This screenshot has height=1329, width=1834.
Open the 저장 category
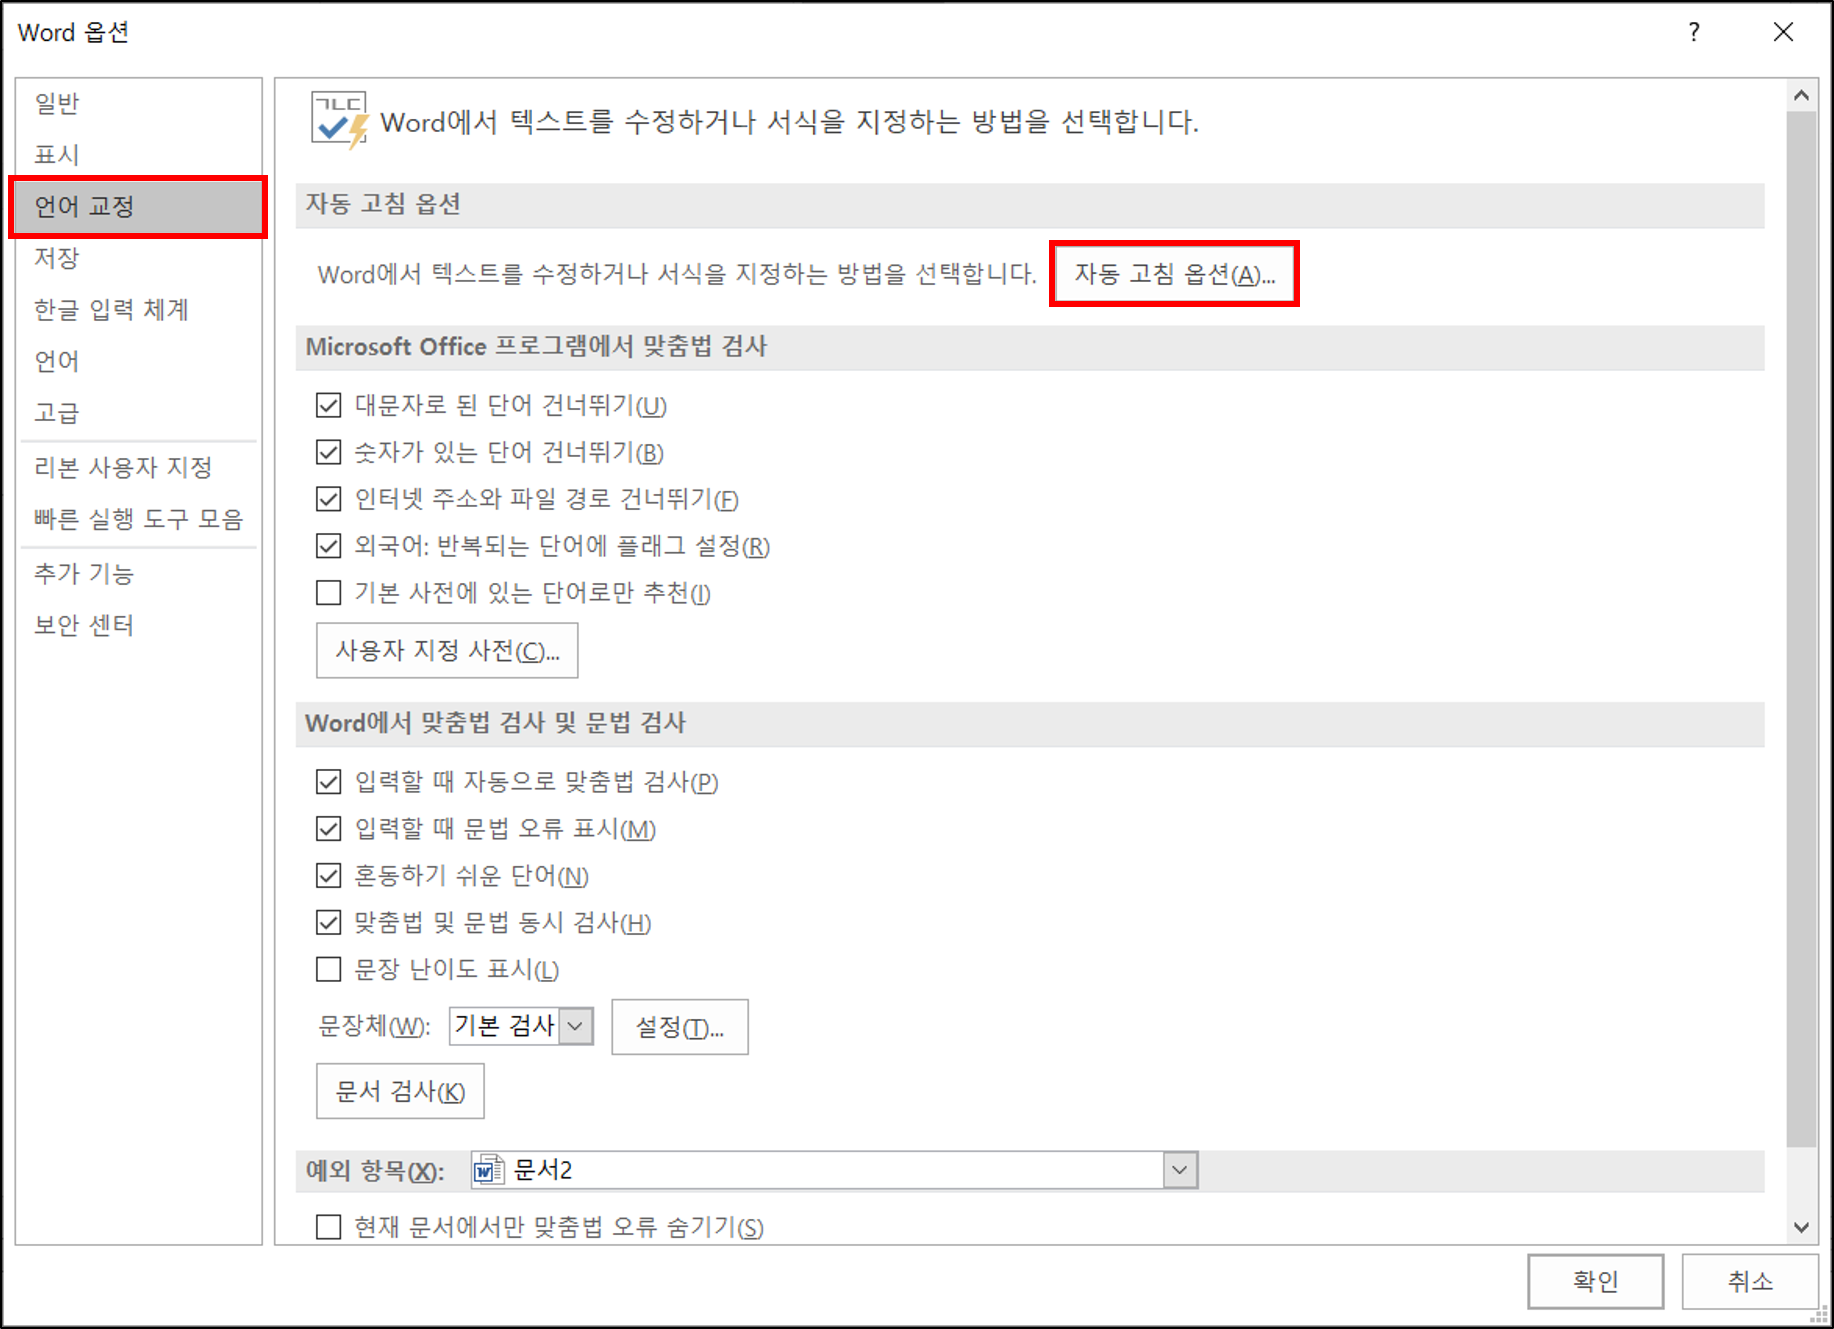pos(139,258)
